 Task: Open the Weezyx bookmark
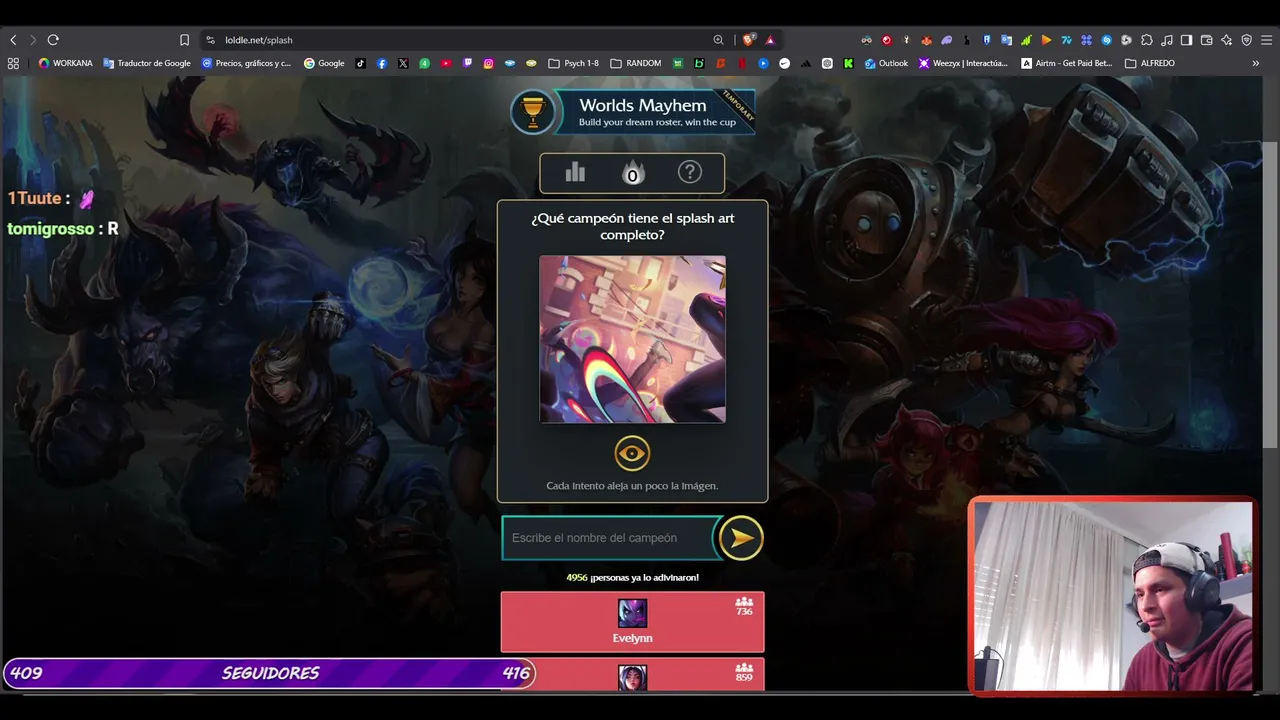tap(964, 63)
